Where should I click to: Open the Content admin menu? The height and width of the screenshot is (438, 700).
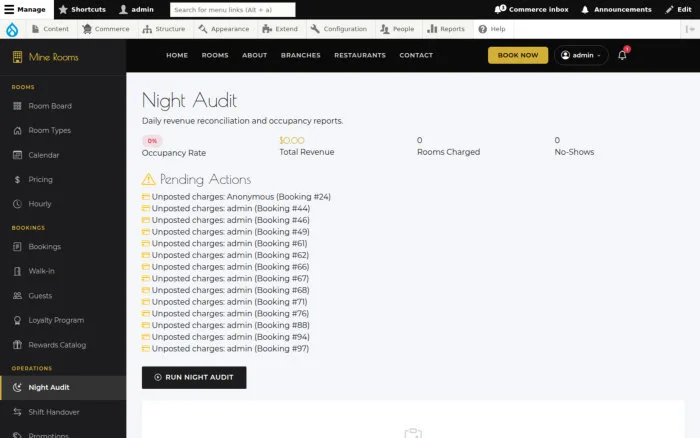tap(50, 29)
